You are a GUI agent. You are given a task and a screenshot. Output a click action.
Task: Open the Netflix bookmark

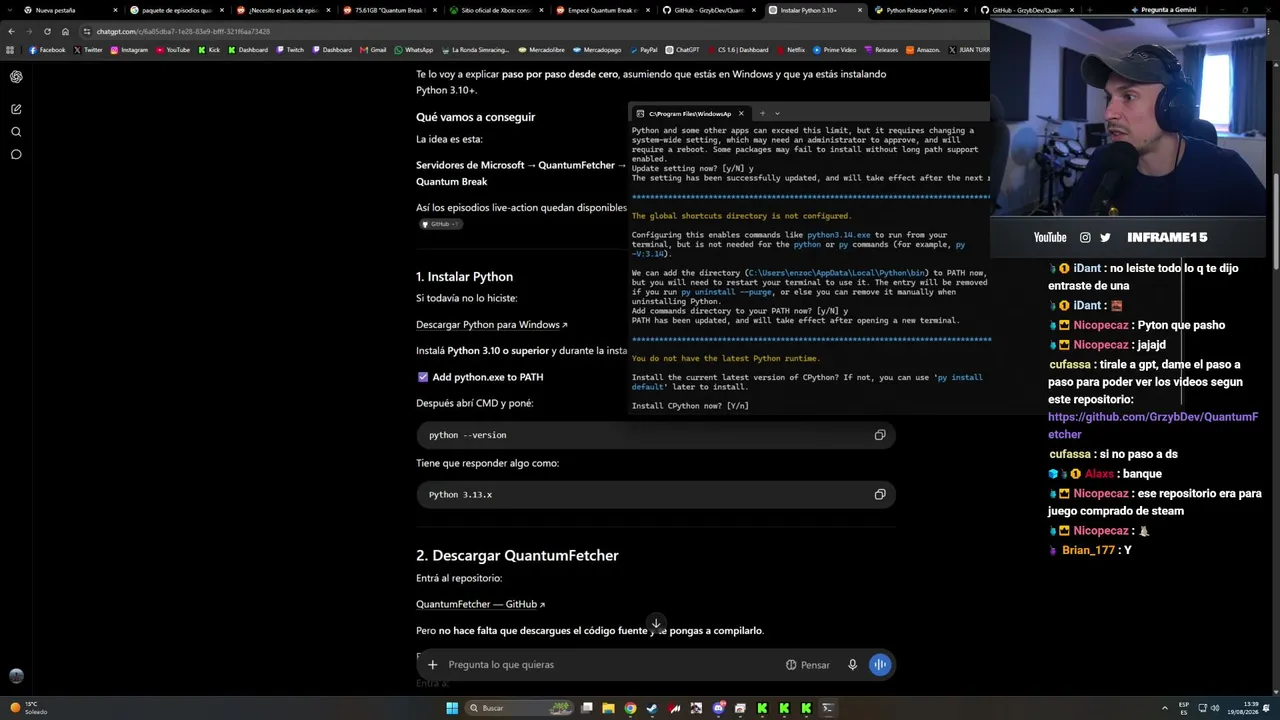(789, 50)
